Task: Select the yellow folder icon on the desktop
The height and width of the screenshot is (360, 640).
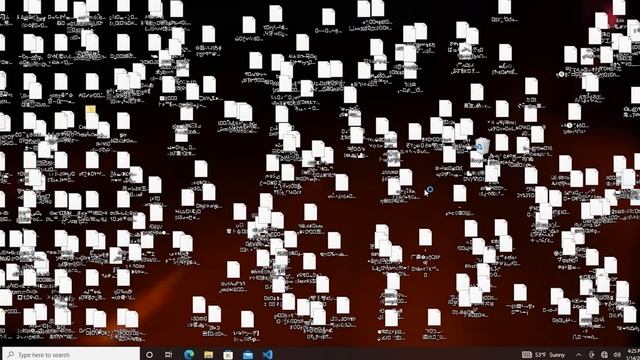Action: [91, 110]
